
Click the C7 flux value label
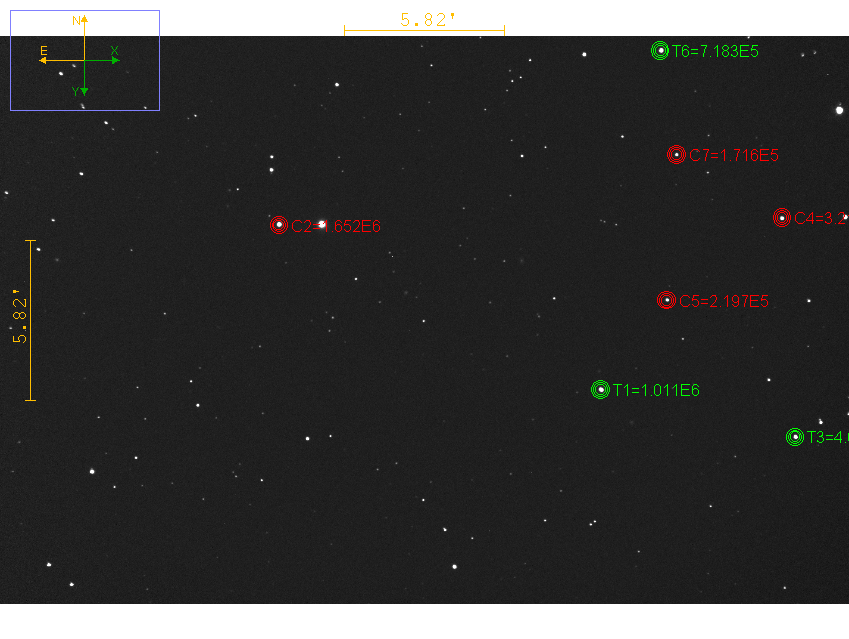click(x=734, y=156)
